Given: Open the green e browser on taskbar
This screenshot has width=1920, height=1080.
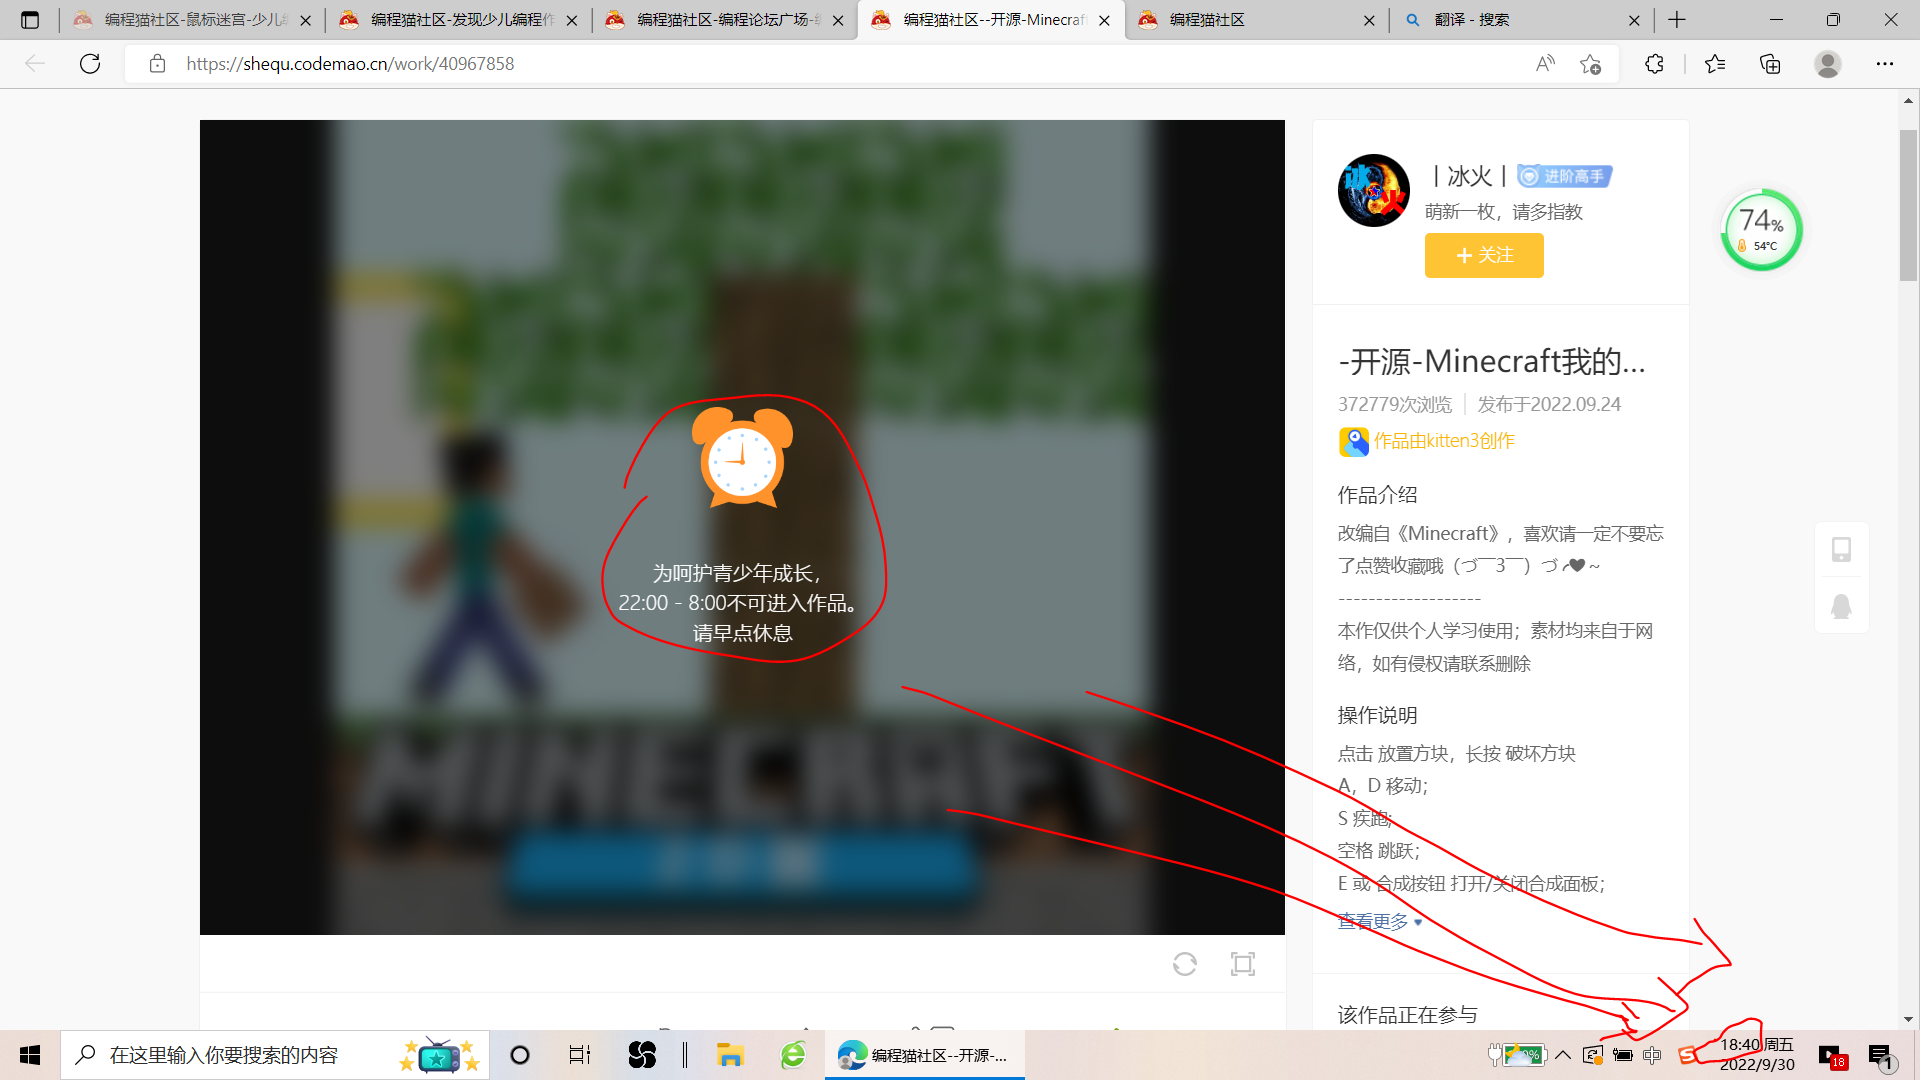Looking at the screenshot, I should (793, 1055).
